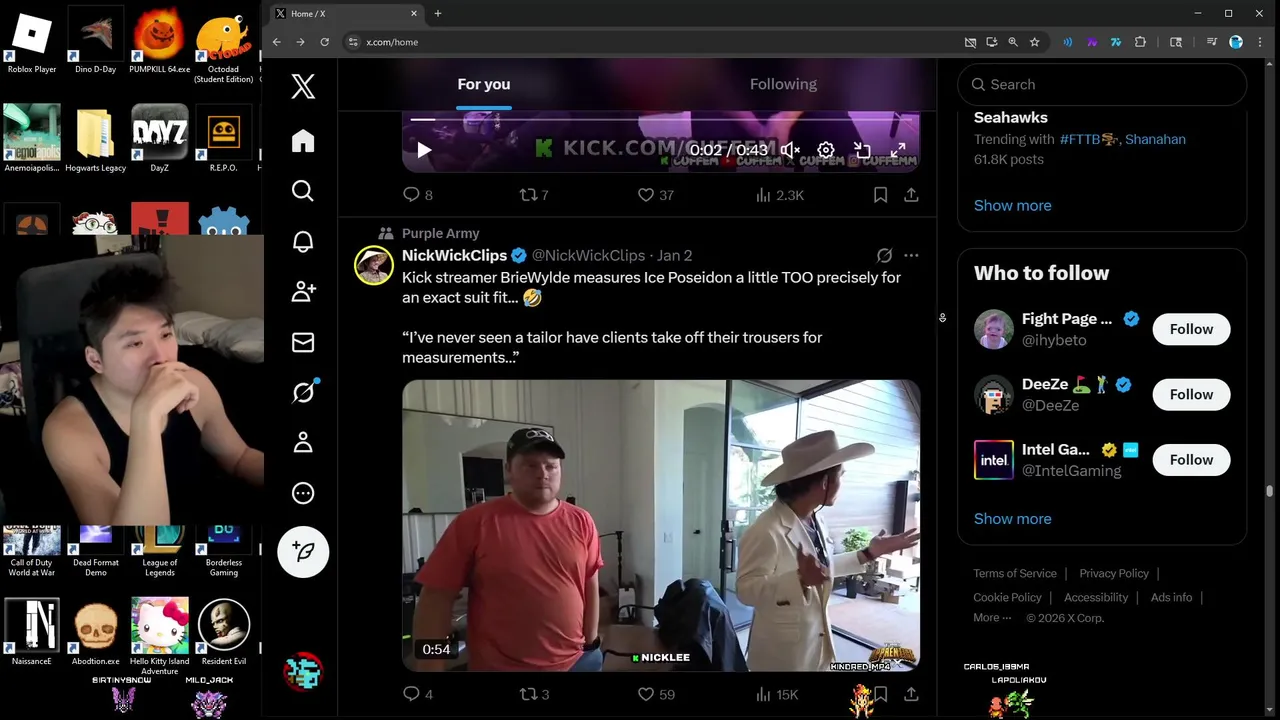Play the Kick Cuffem video

pyautogui.click(x=424, y=151)
